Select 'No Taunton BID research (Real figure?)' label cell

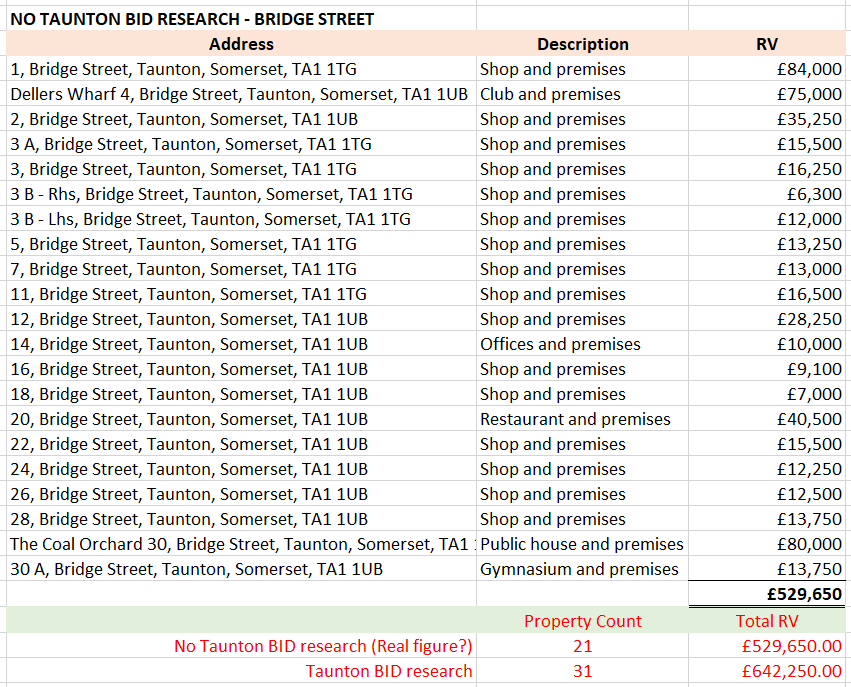pyautogui.click(x=242, y=645)
